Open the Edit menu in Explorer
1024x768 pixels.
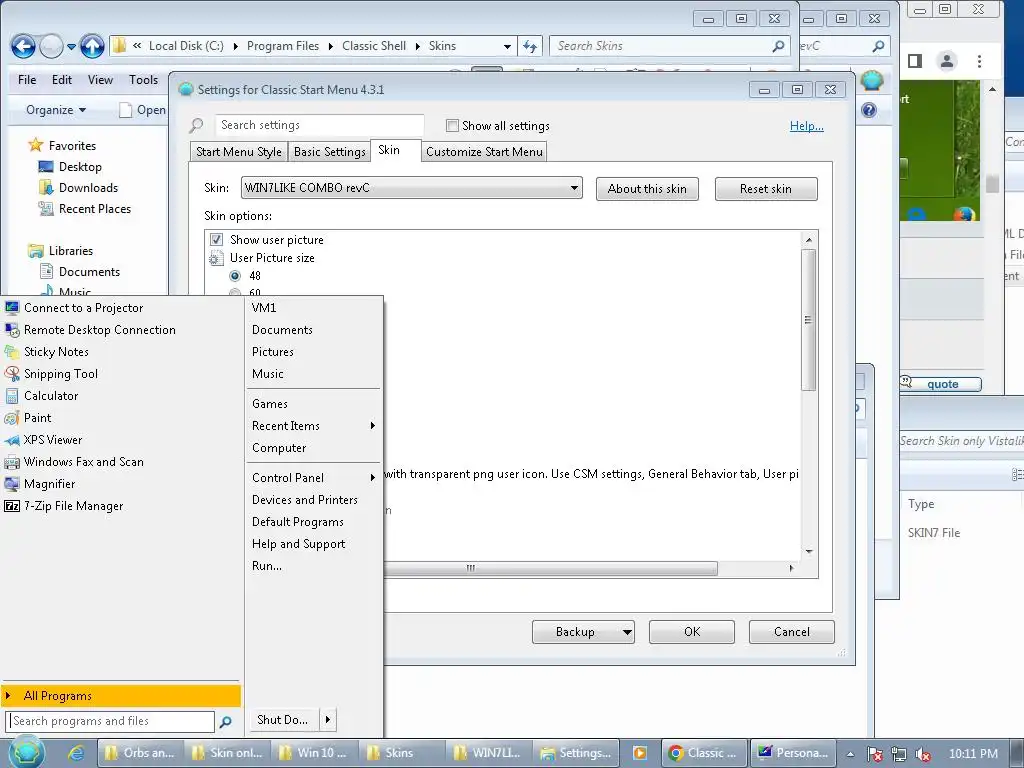[62, 80]
